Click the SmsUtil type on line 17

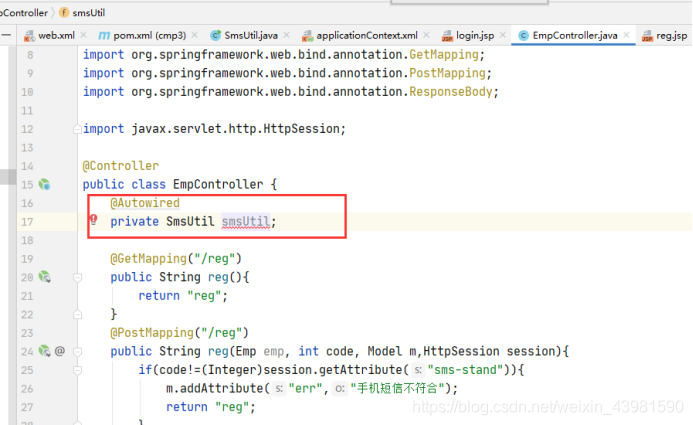[x=190, y=221]
